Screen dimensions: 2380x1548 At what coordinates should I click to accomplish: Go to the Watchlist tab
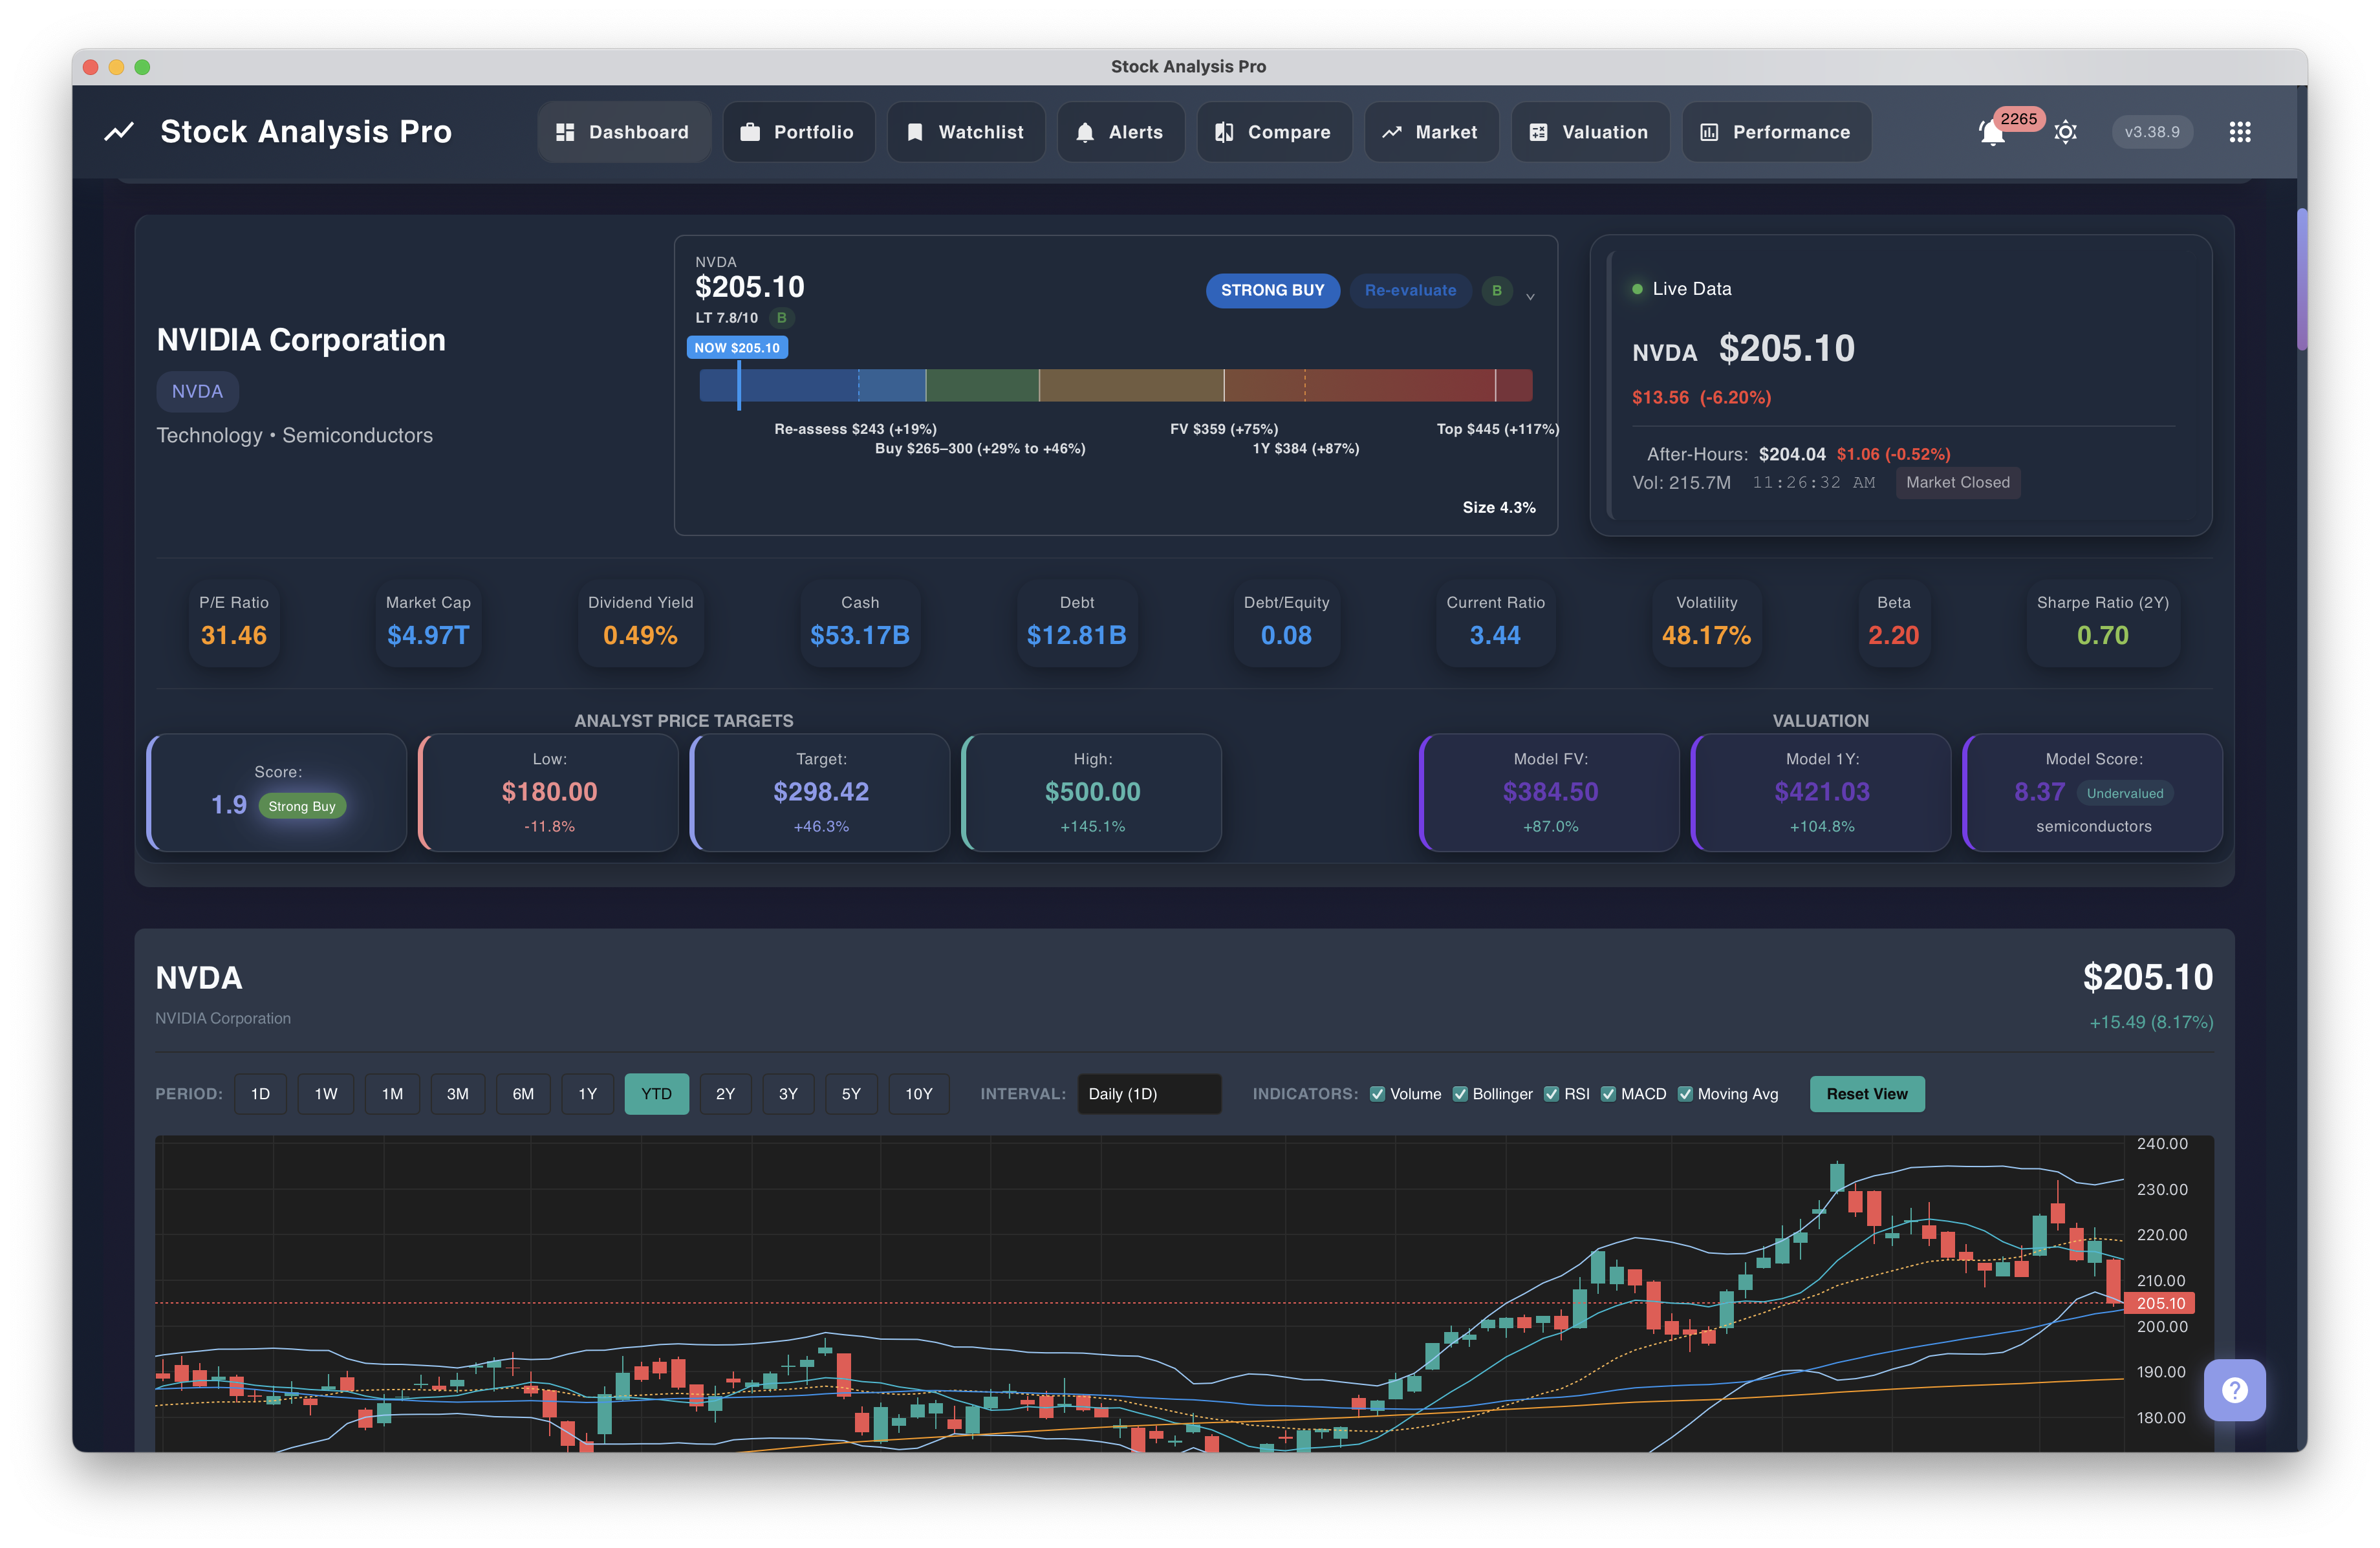pyautogui.click(x=966, y=132)
